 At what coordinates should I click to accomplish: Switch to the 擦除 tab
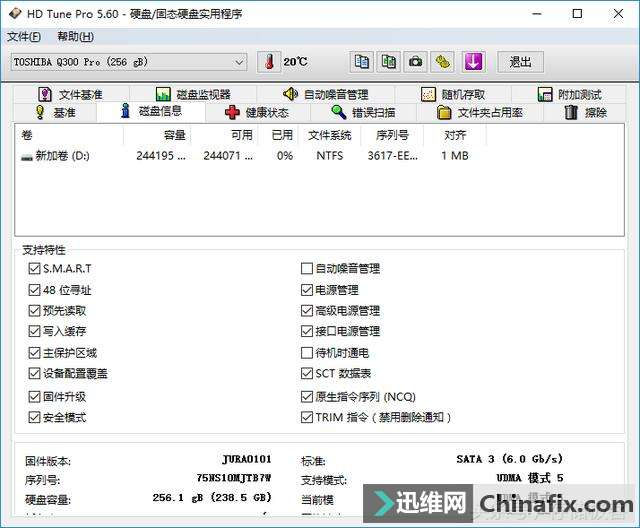click(x=585, y=112)
